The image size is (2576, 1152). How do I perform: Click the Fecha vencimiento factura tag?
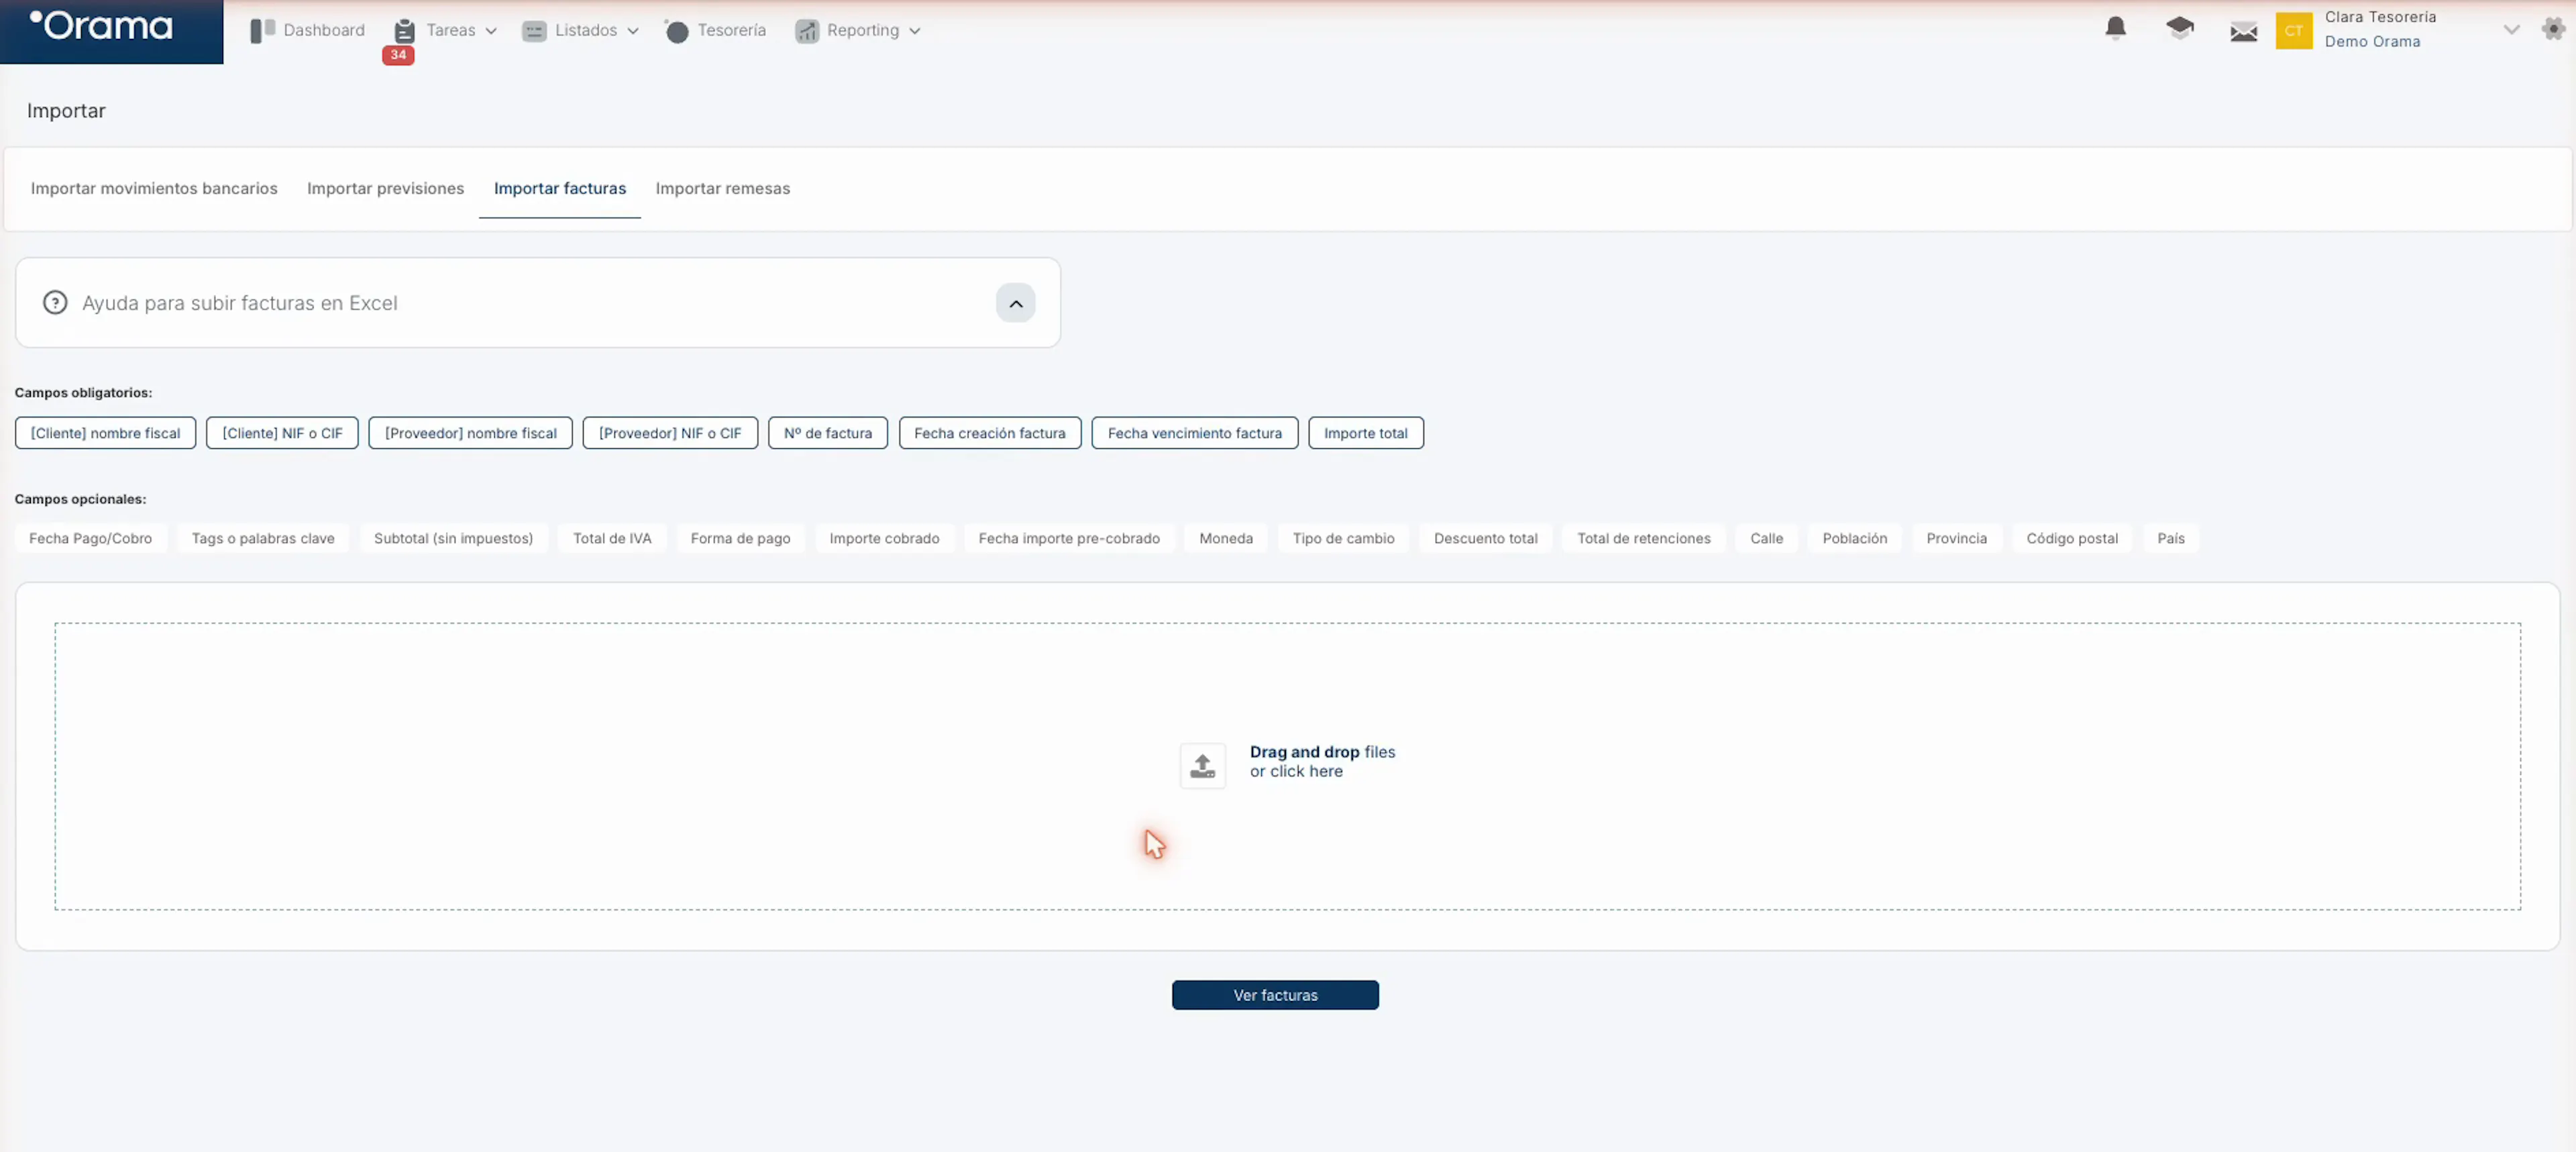[x=1194, y=433]
